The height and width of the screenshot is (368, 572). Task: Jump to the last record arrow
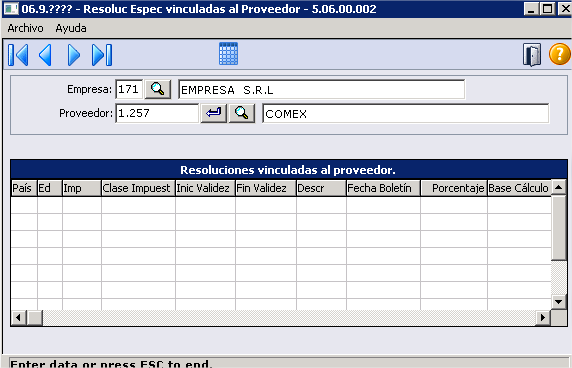click(x=102, y=55)
